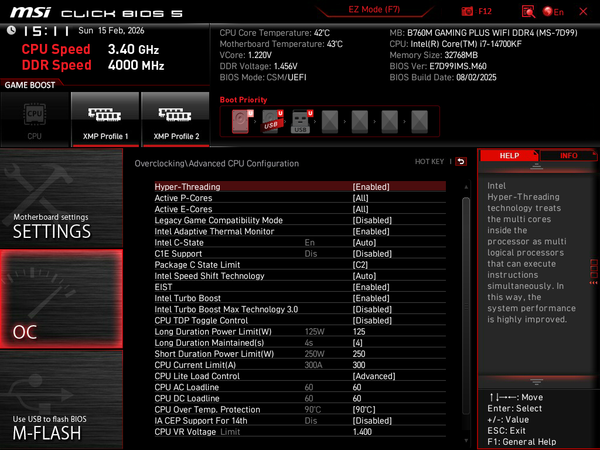Click the Boot Priority heading
The height and width of the screenshot is (450, 600).
[x=243, y=99]
